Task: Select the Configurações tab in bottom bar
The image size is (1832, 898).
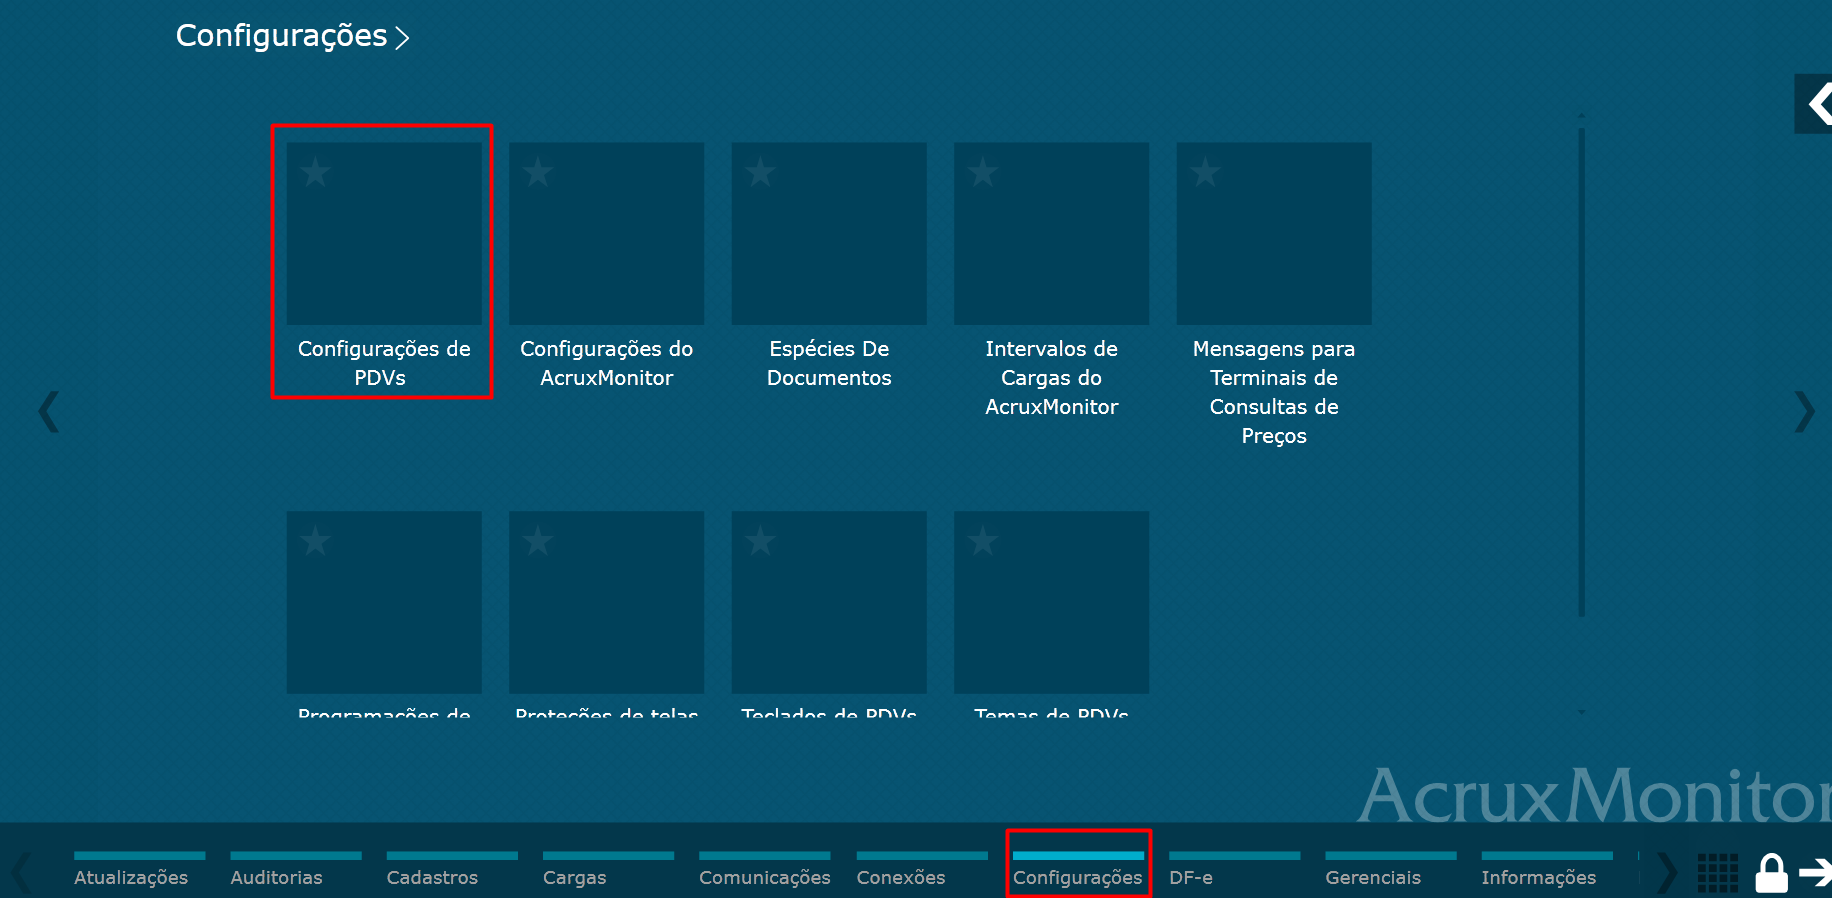Action: pos(1078,869)
